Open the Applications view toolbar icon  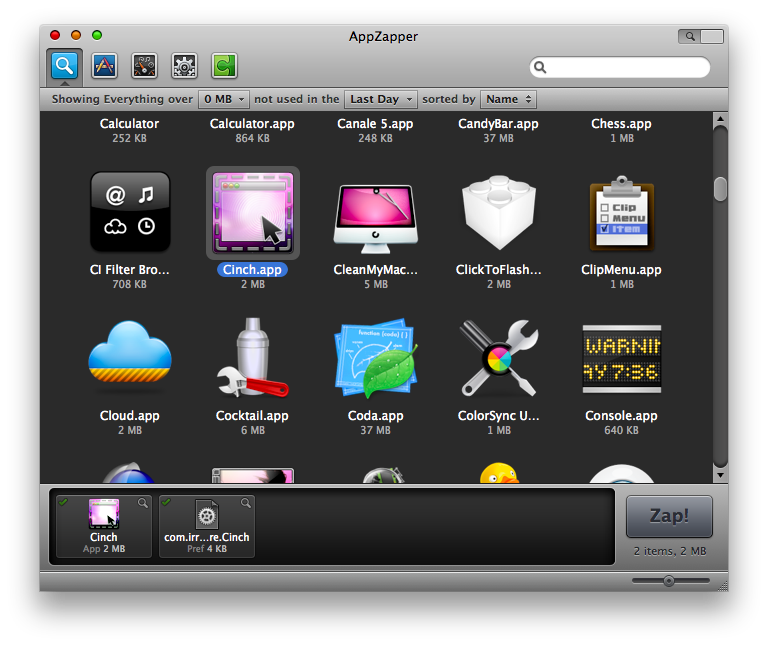click(x=105, y=66)
